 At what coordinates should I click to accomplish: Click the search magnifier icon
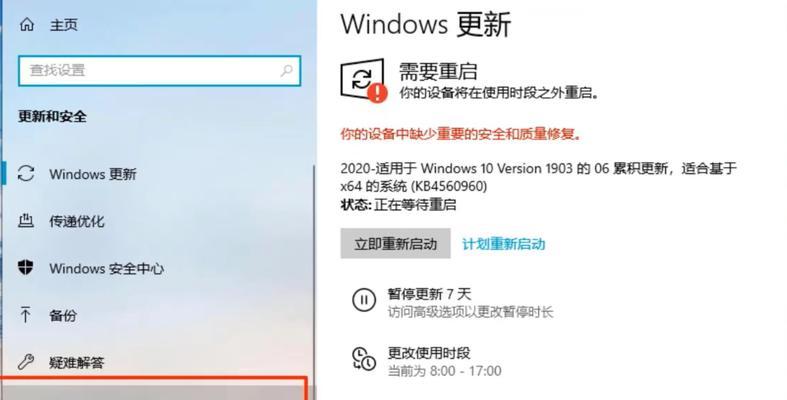287,70
